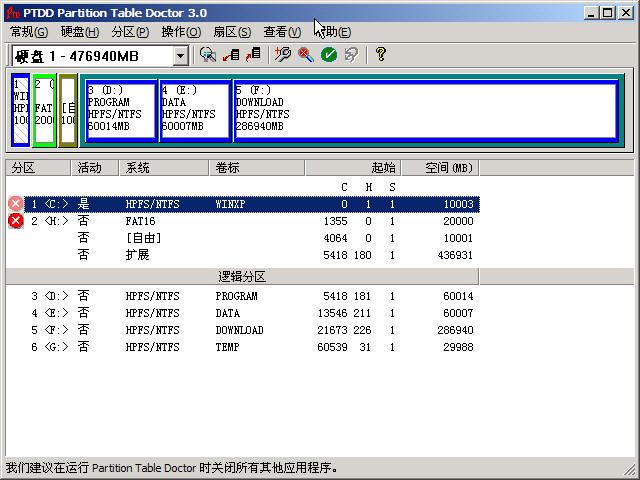Click the 系统 column header

click(x=164, y=168)
